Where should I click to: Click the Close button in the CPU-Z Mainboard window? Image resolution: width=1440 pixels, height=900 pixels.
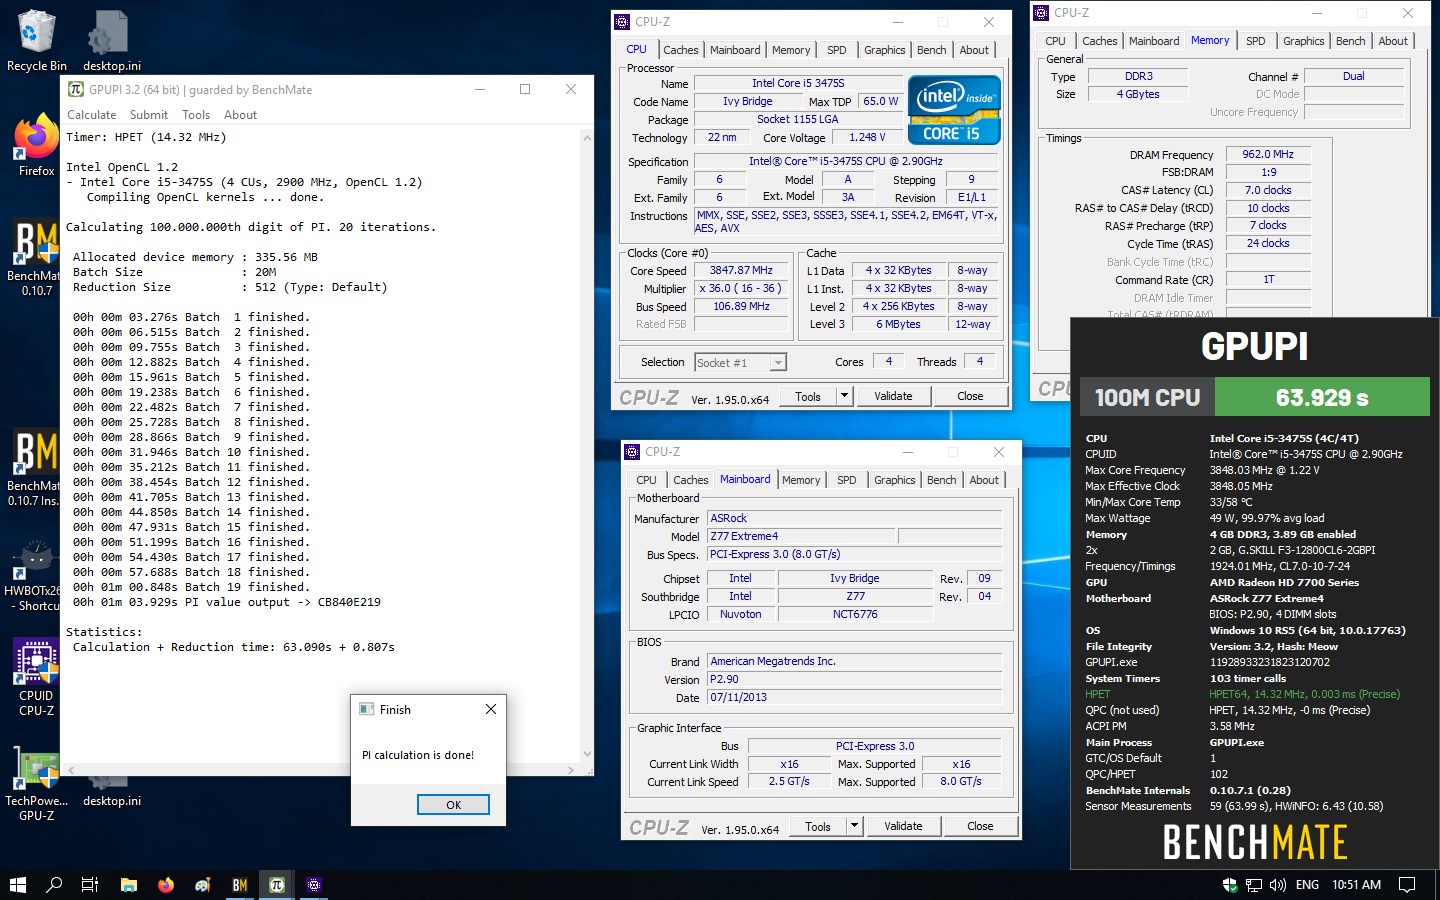pos(980,826)
